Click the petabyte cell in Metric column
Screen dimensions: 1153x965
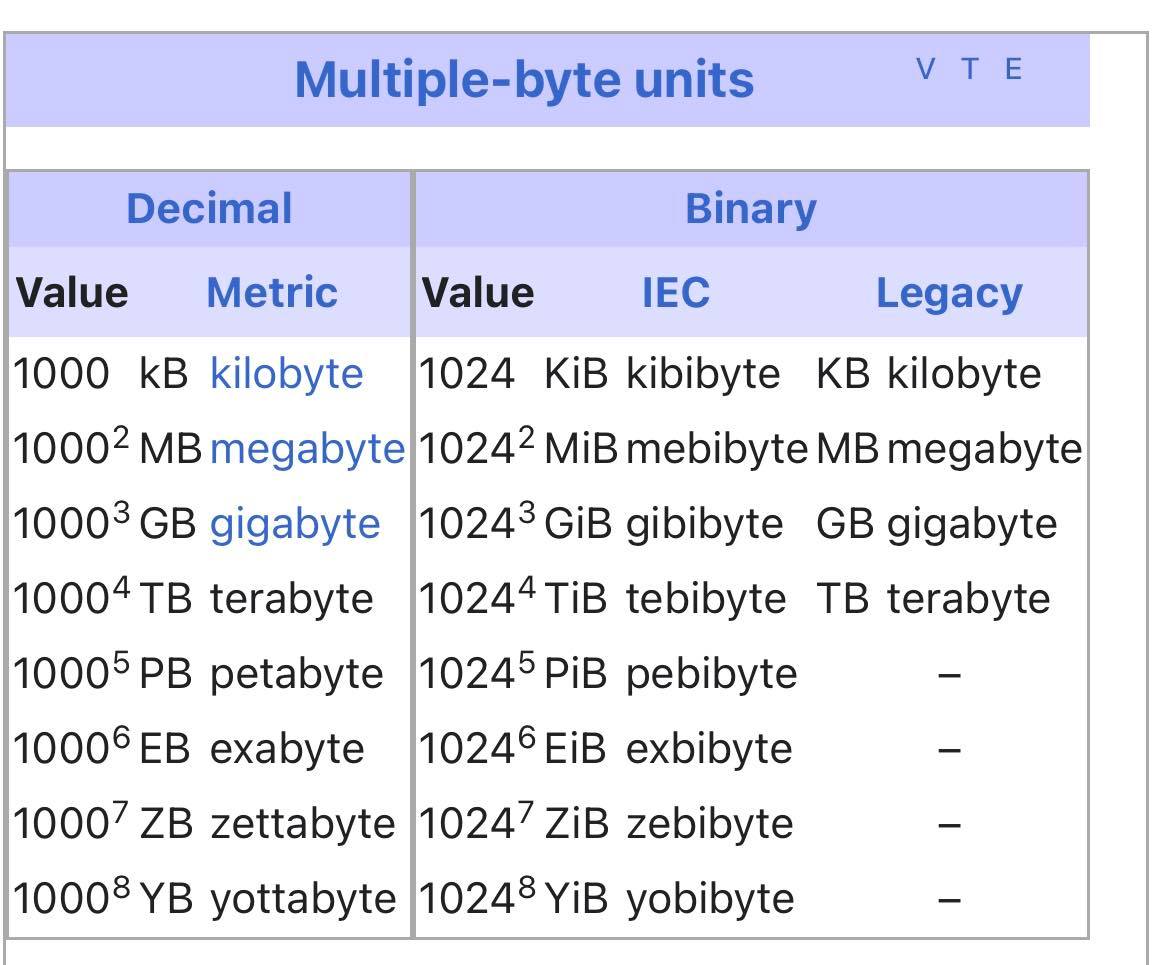[296, 674]
